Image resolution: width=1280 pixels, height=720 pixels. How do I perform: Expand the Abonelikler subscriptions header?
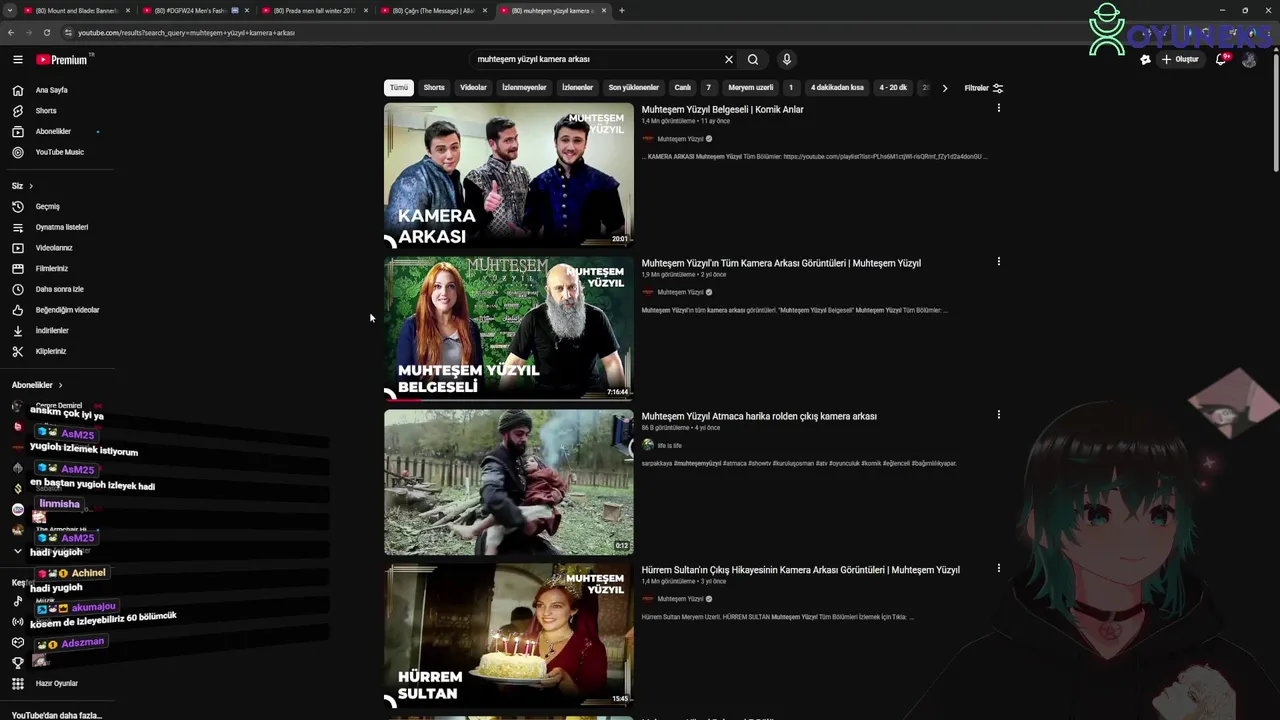[37, 385]
